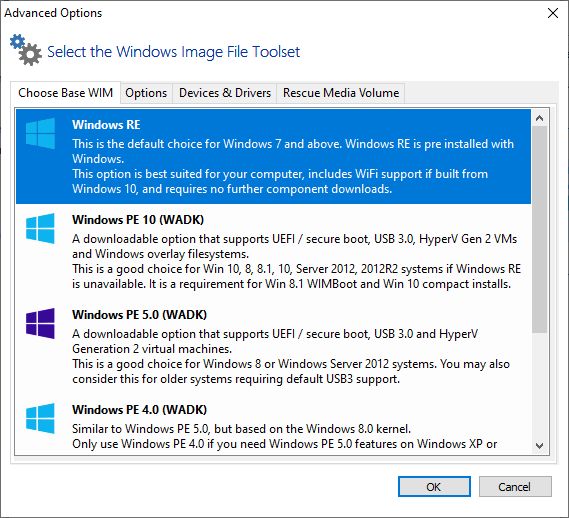Click the list scrollbar down arrow
The image size is (569, 518).
tap(540, 445)
